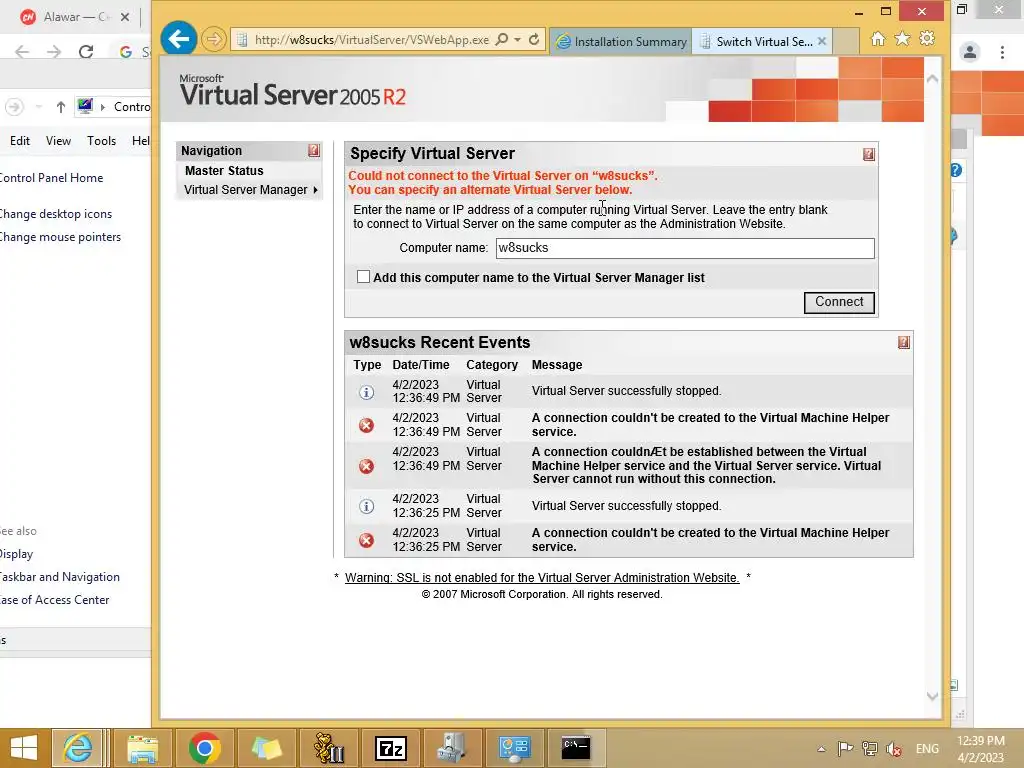Click info icon of first stopped event

(366, 392)
